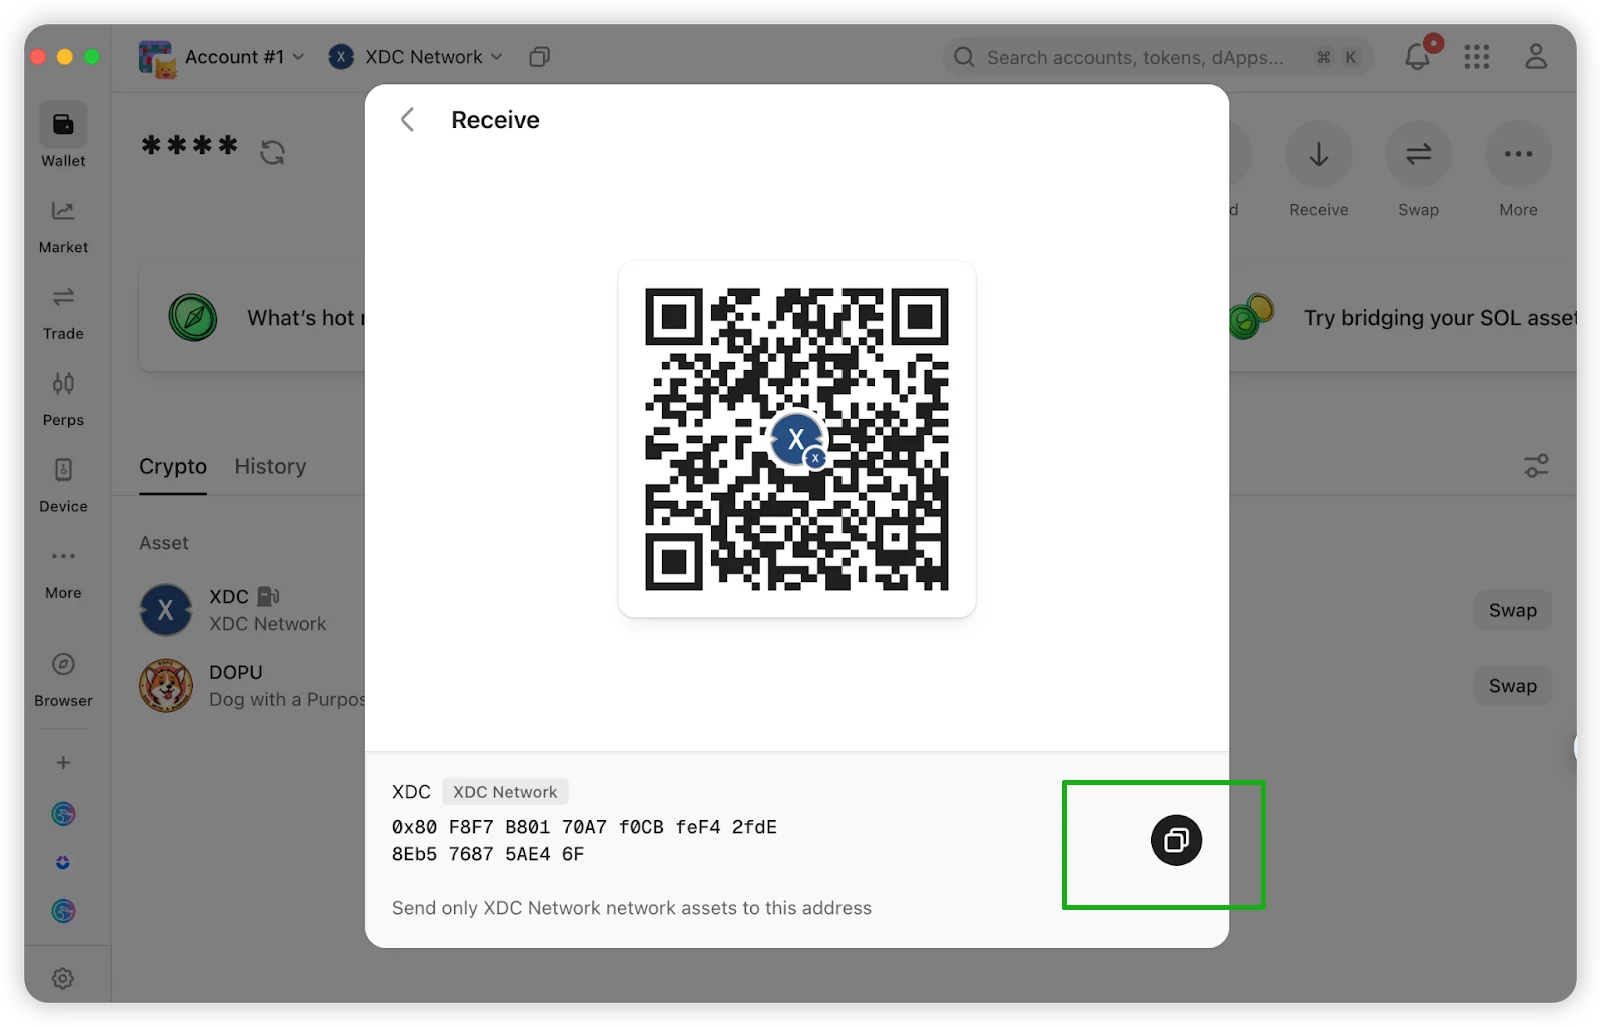Viewport: 1600px width, 1027px height.
Task: Click Swap button for DOPU asset
Action: click(x=1512, y=686)
